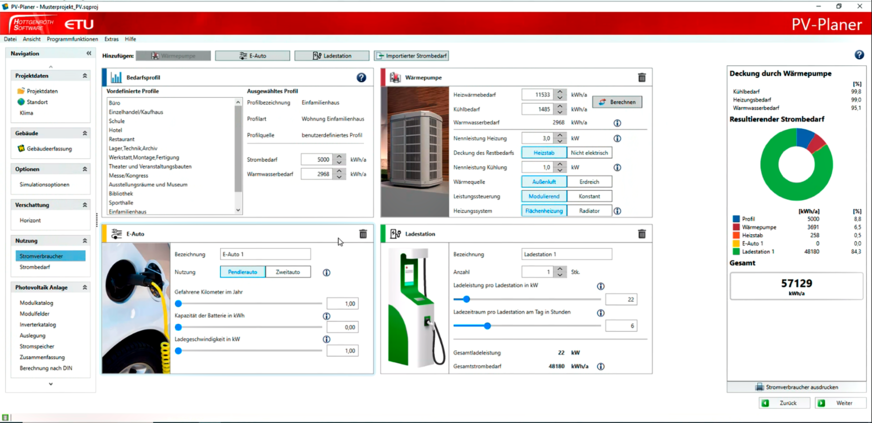Click the Bedarfsprofil bar chart icon
Screen dimensions: 872x423
(x=116, y=78)
